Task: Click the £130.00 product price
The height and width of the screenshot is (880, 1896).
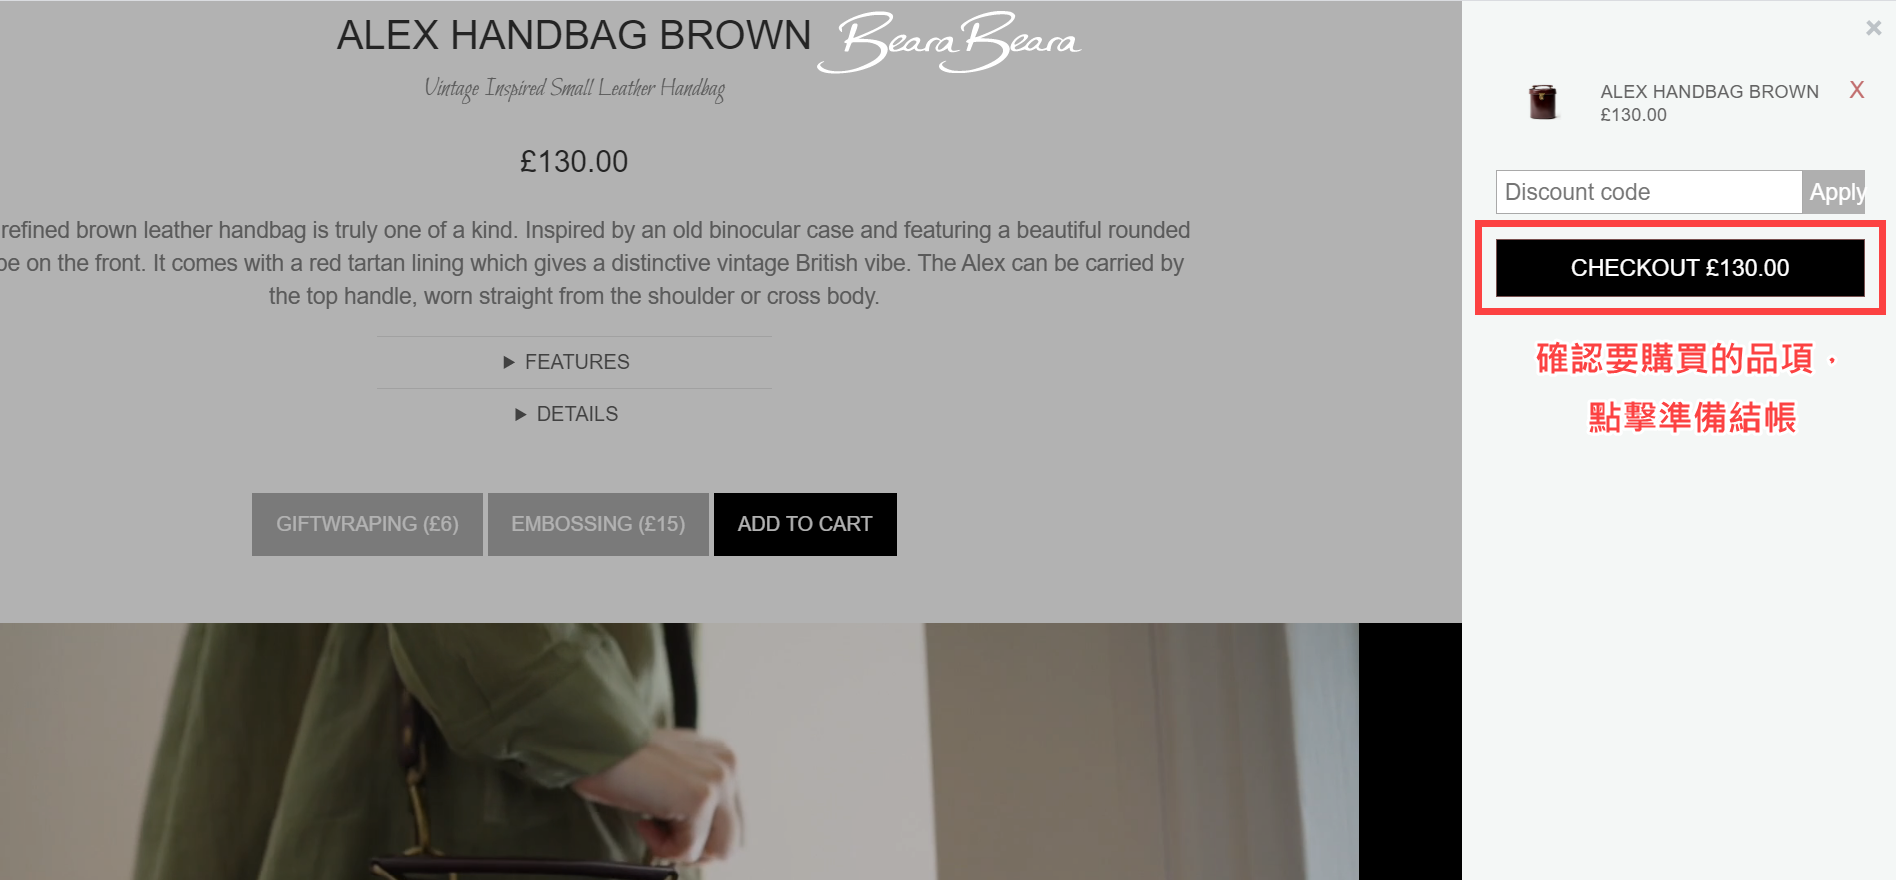Action: [x=574, y=161]
